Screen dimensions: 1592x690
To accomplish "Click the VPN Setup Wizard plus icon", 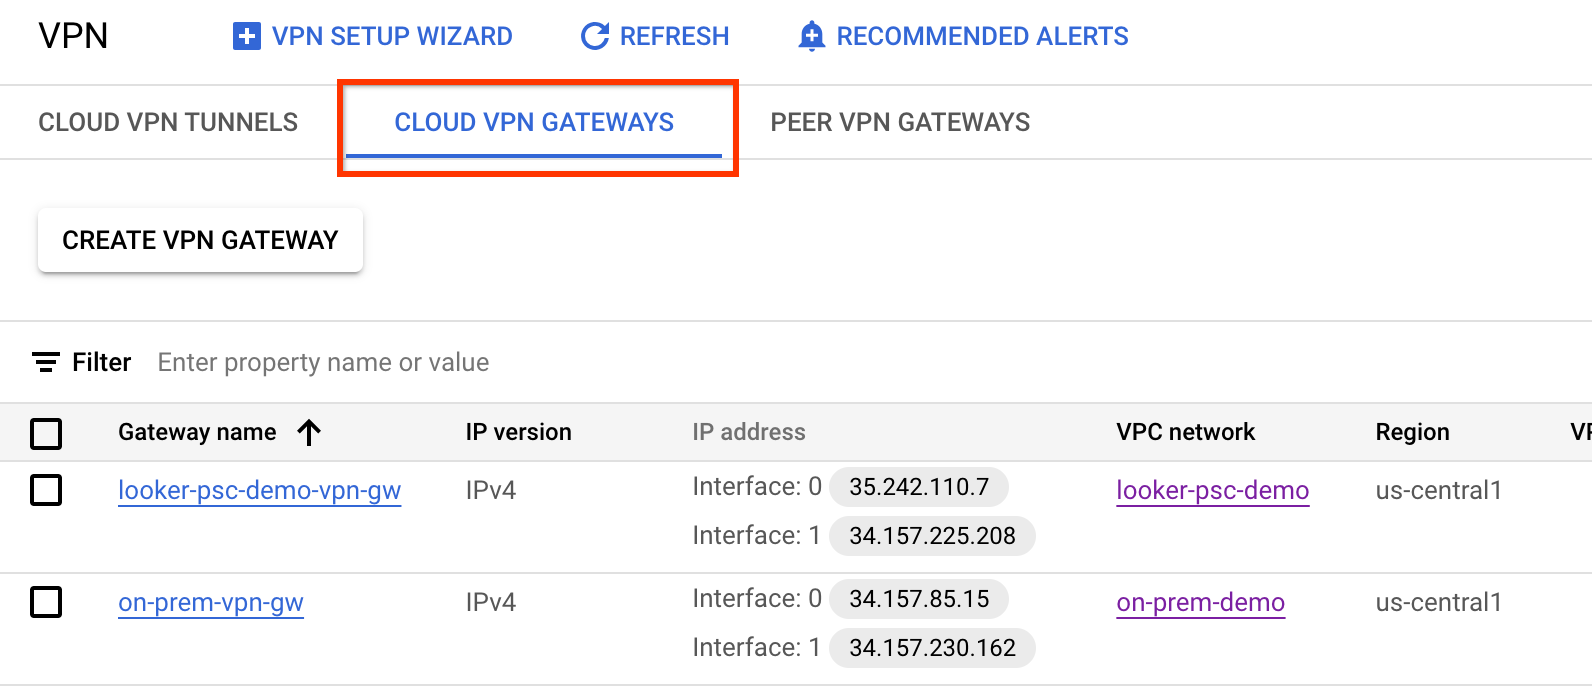I will coord(246,37).
